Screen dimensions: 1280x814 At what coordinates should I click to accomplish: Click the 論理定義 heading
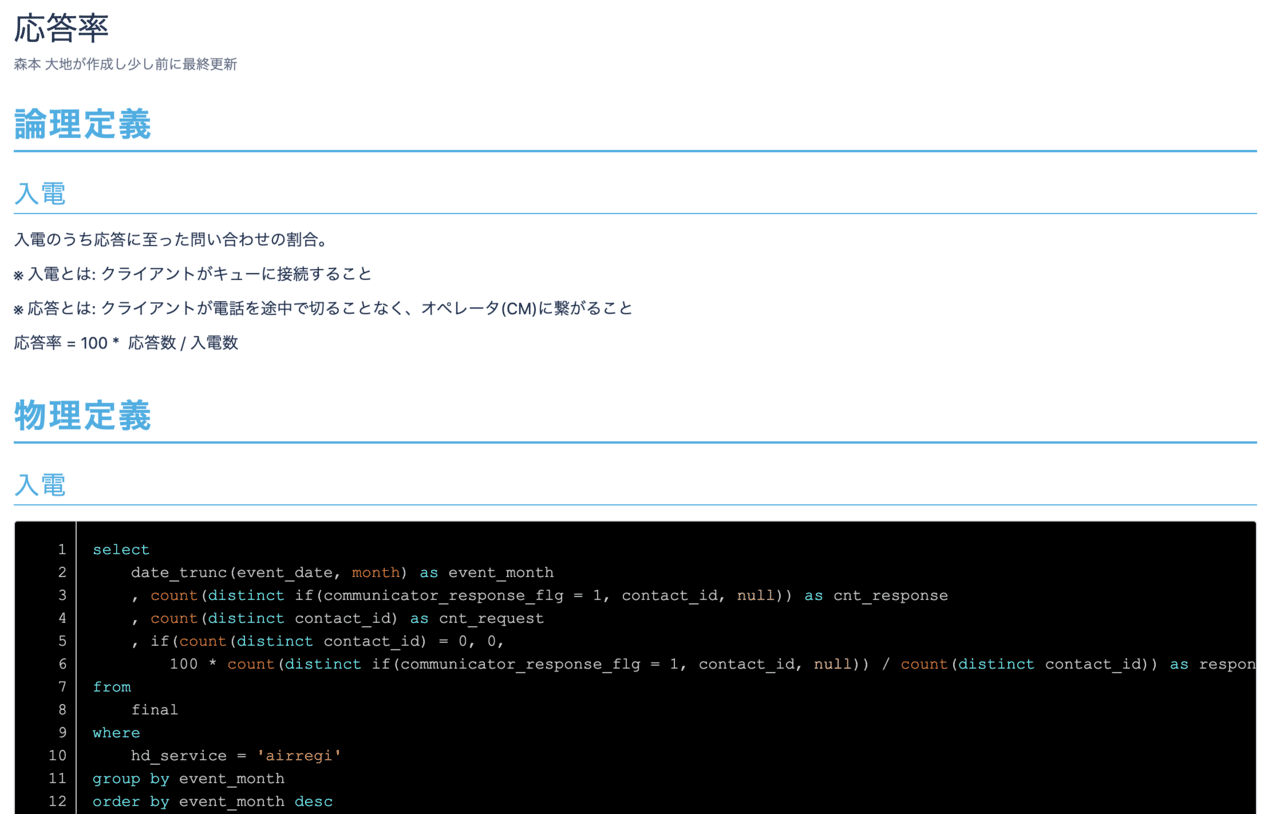[82, 124]
